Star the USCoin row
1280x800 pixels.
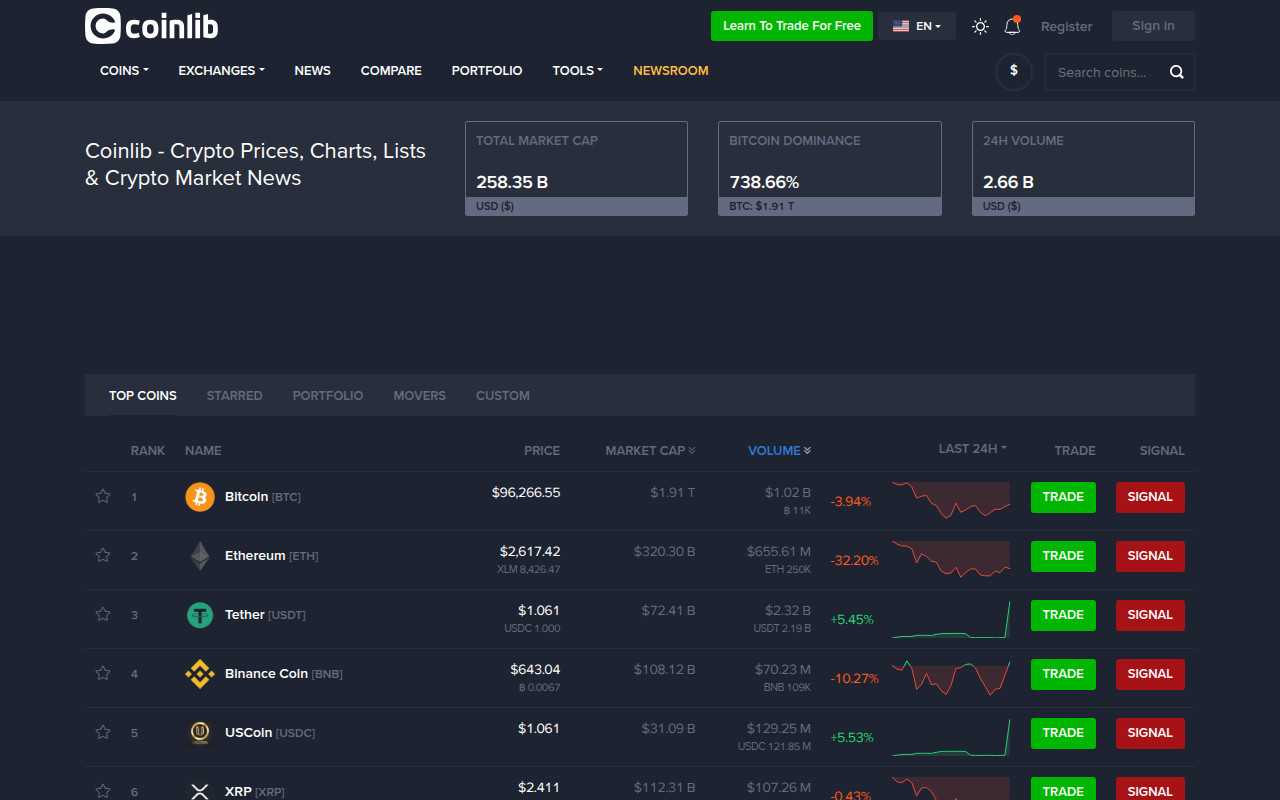[x=103, y=732]
